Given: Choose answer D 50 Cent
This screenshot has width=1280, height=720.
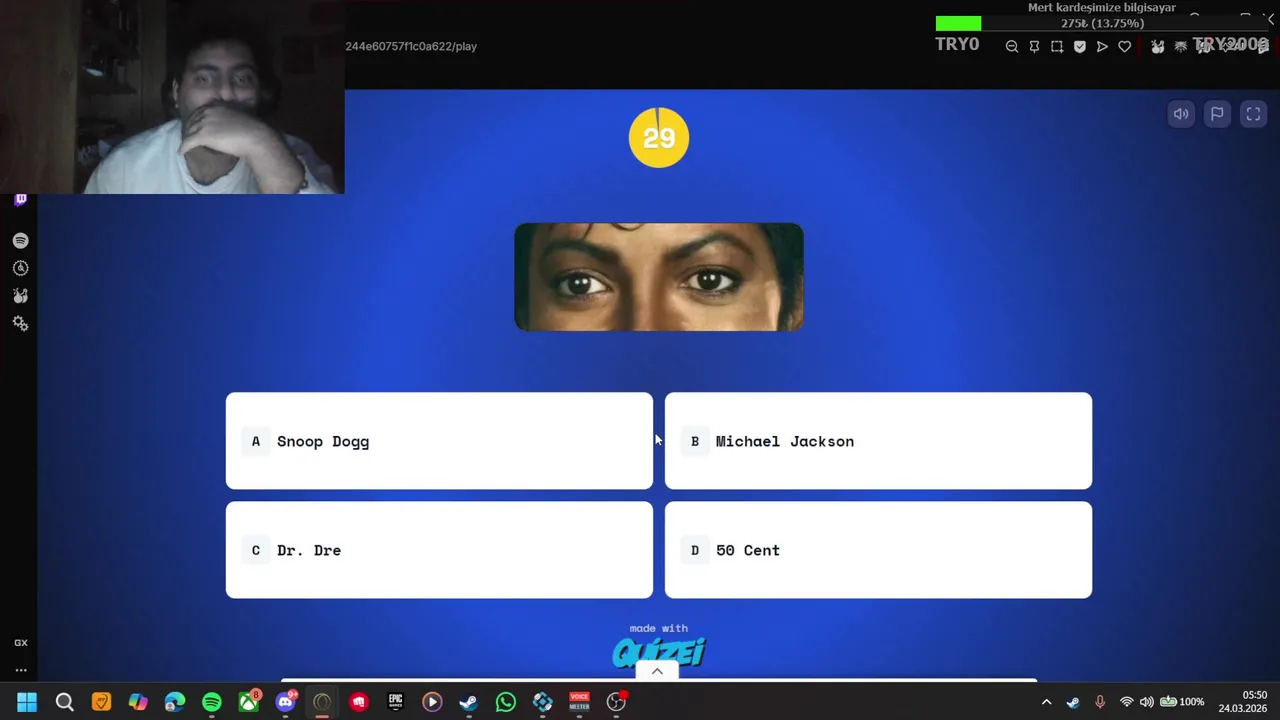Looking at the screenshot, I should tap(878, 550).
